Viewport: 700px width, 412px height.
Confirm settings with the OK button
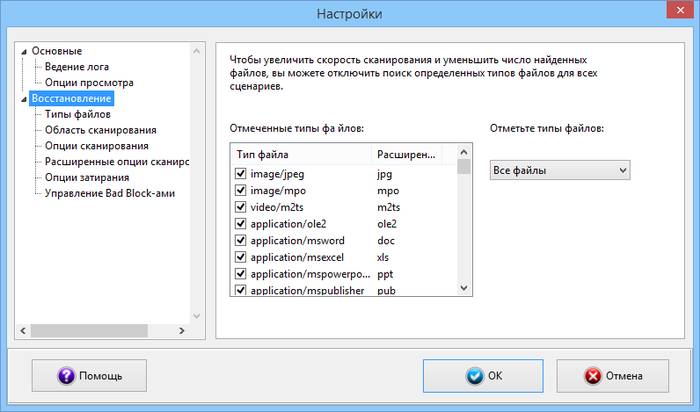(484, 376)
